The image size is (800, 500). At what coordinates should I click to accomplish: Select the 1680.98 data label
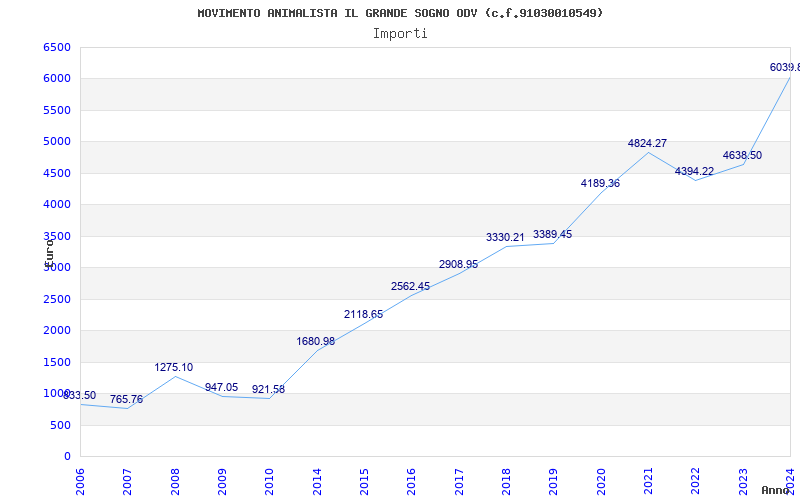point(316,341)
